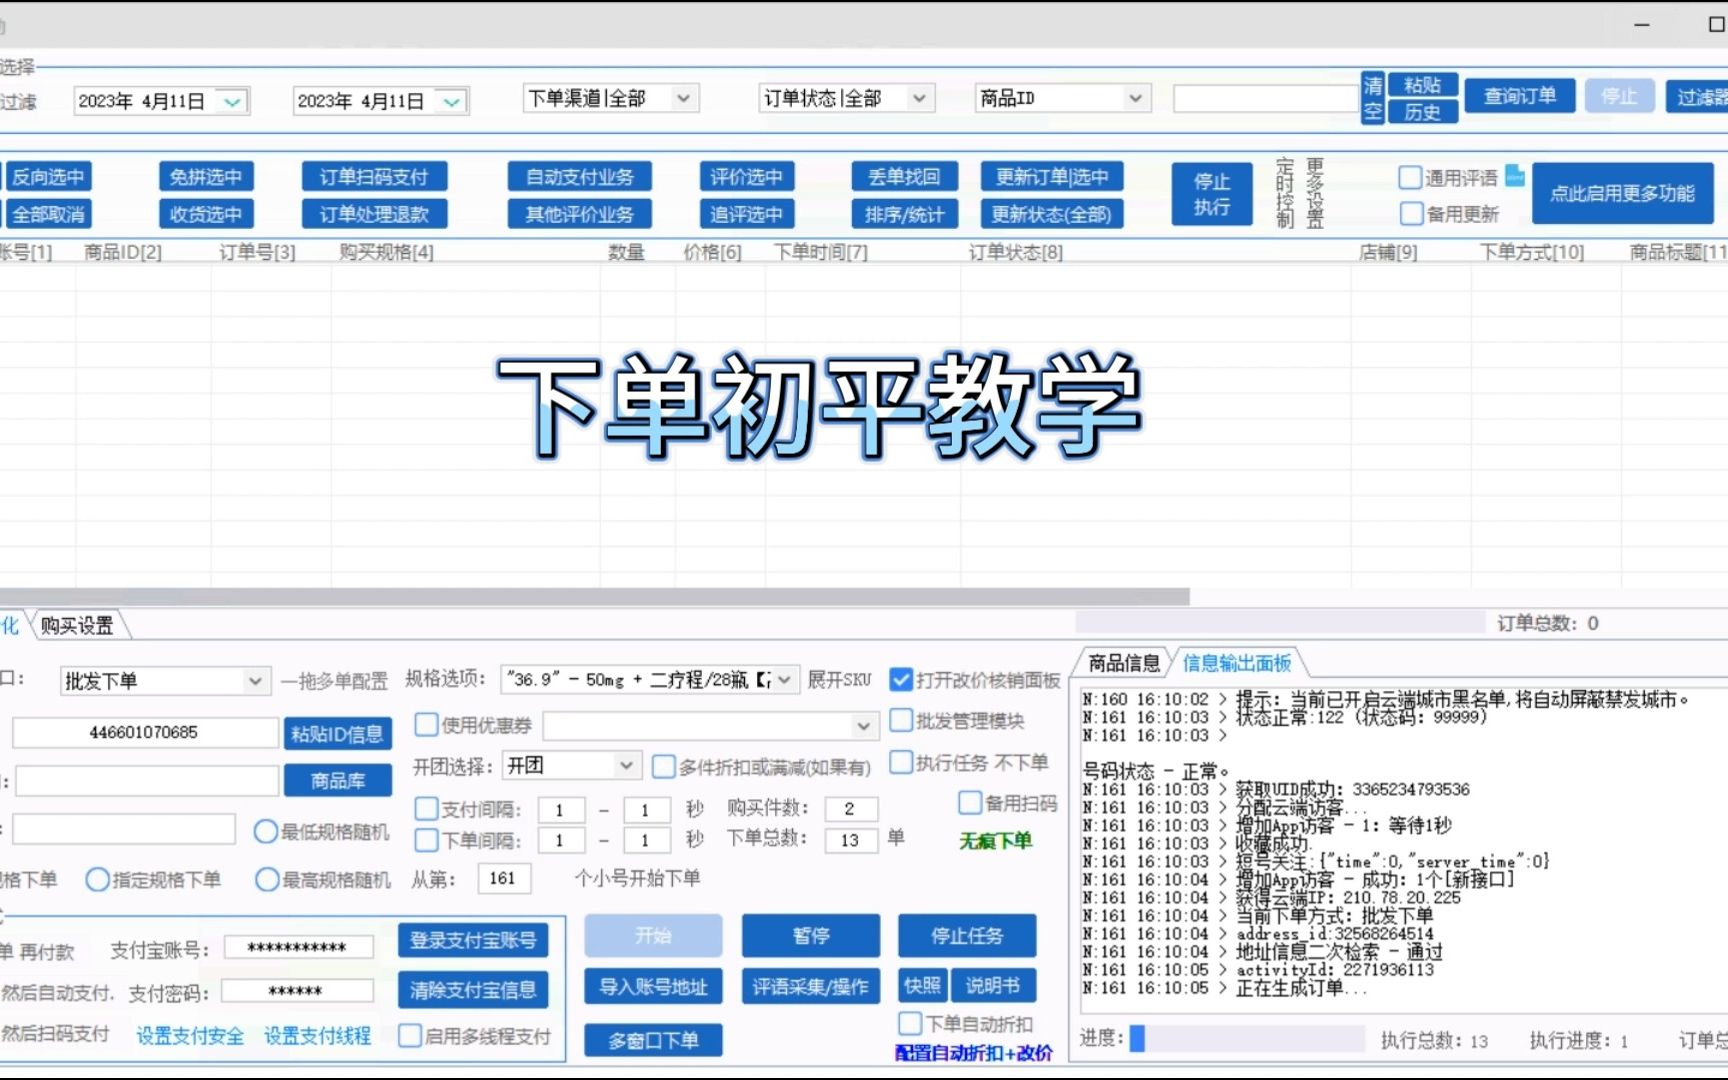
Task: Click 点此启用更多功能 button
Action: pos(1622,193)
